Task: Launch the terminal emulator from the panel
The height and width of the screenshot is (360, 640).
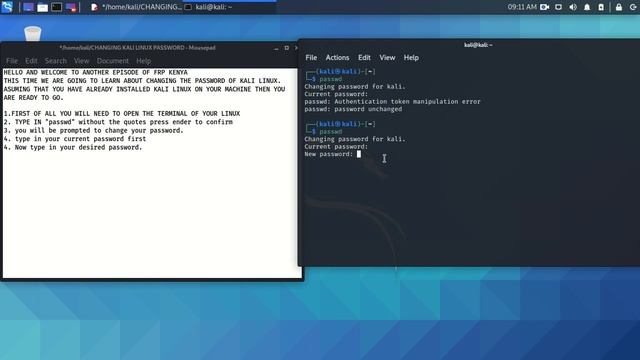Action: (57, 7)
